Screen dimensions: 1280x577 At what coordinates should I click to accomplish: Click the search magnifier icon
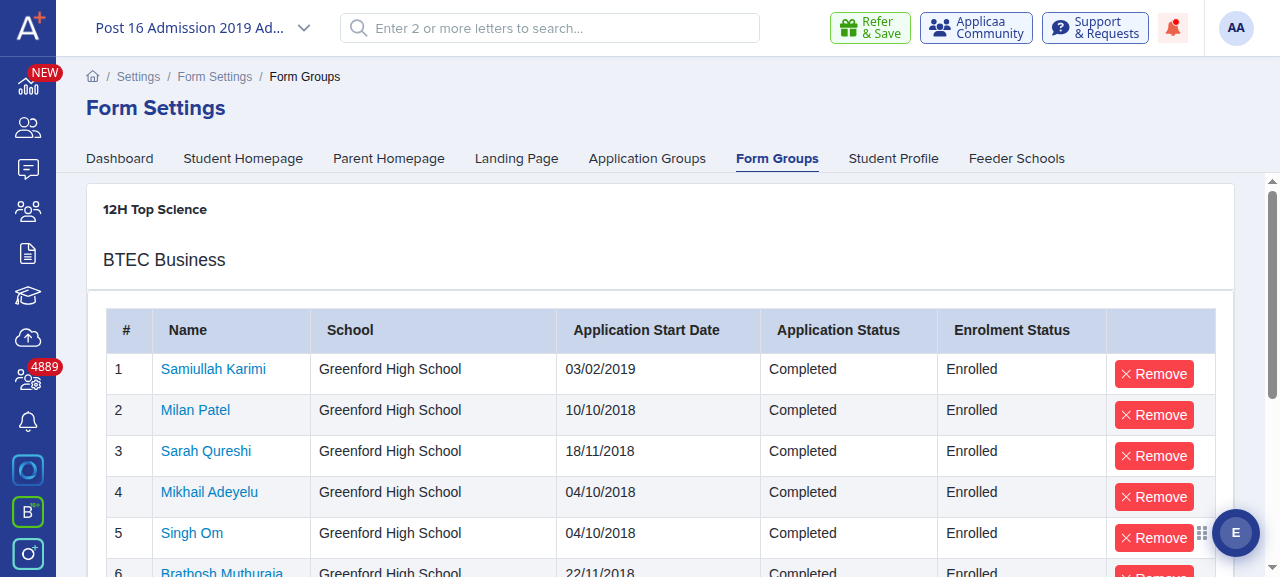click(358, 28)
